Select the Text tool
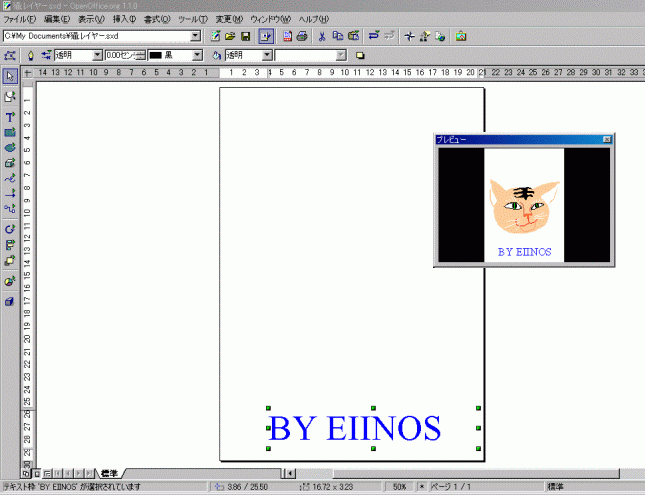645x495 pixels. coord(10,117)
